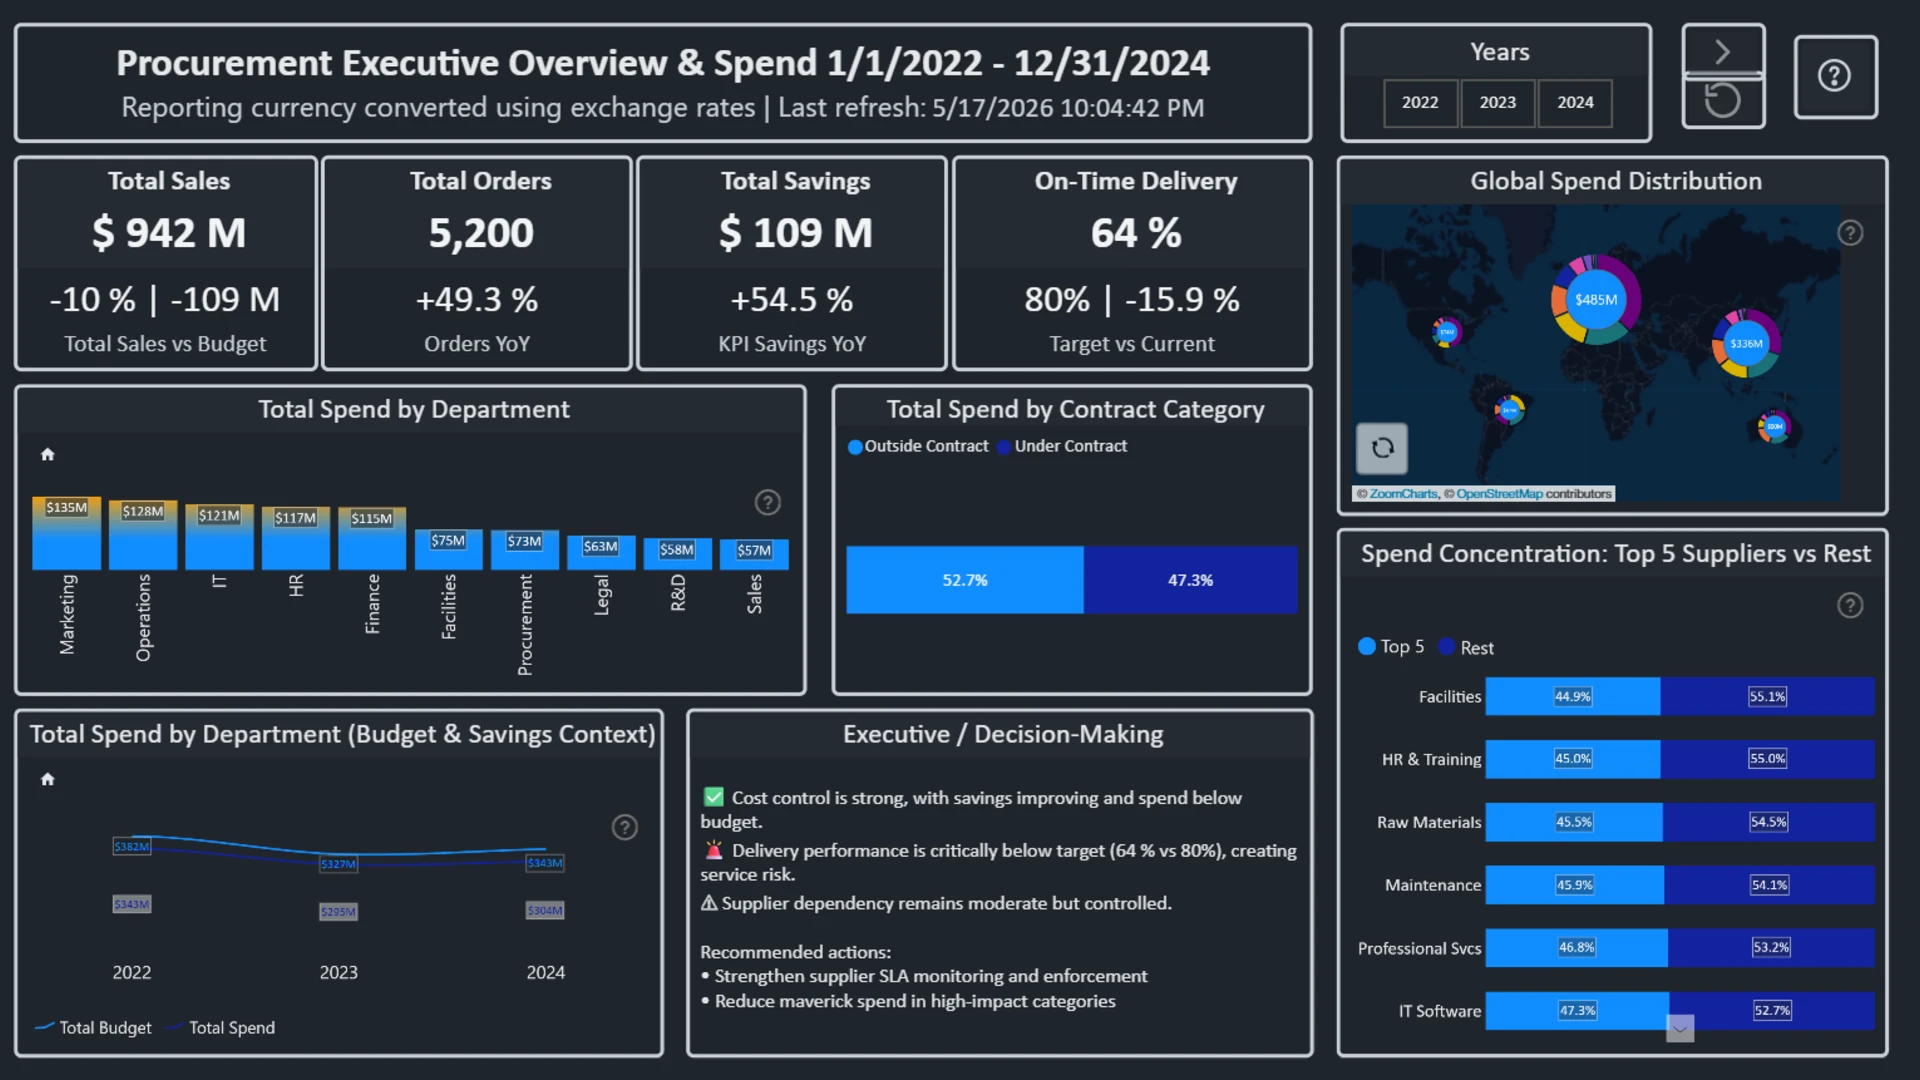Click the $327M data label in 2023
This screenshot has height=1080, width=1920.
(x=339, y=864)
